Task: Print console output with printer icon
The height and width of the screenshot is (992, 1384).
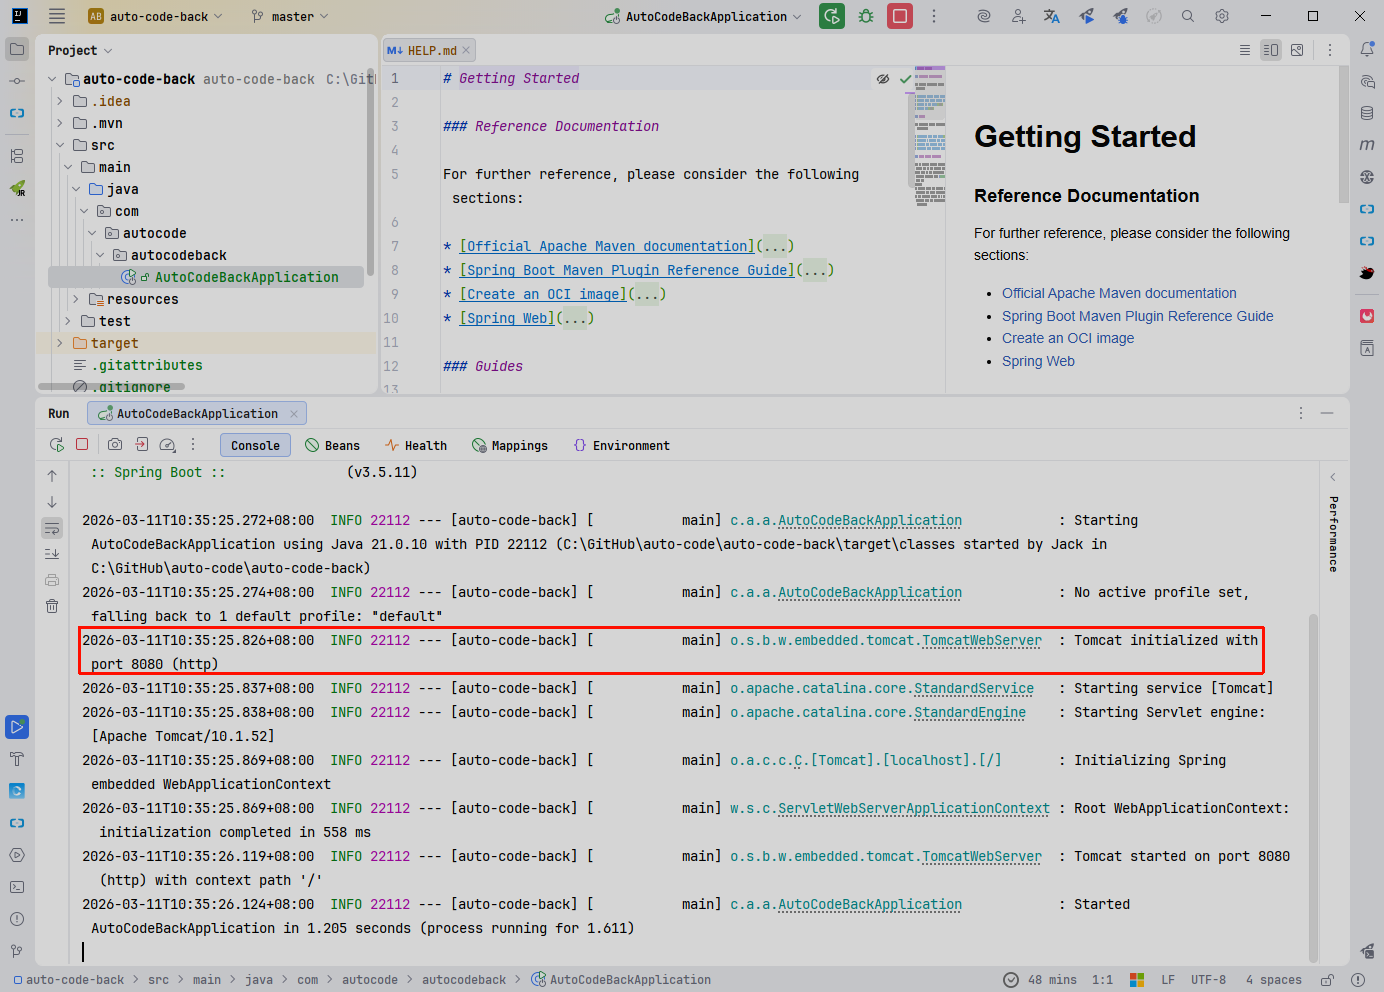Action: pyautogui.click(x=52, y=580)
